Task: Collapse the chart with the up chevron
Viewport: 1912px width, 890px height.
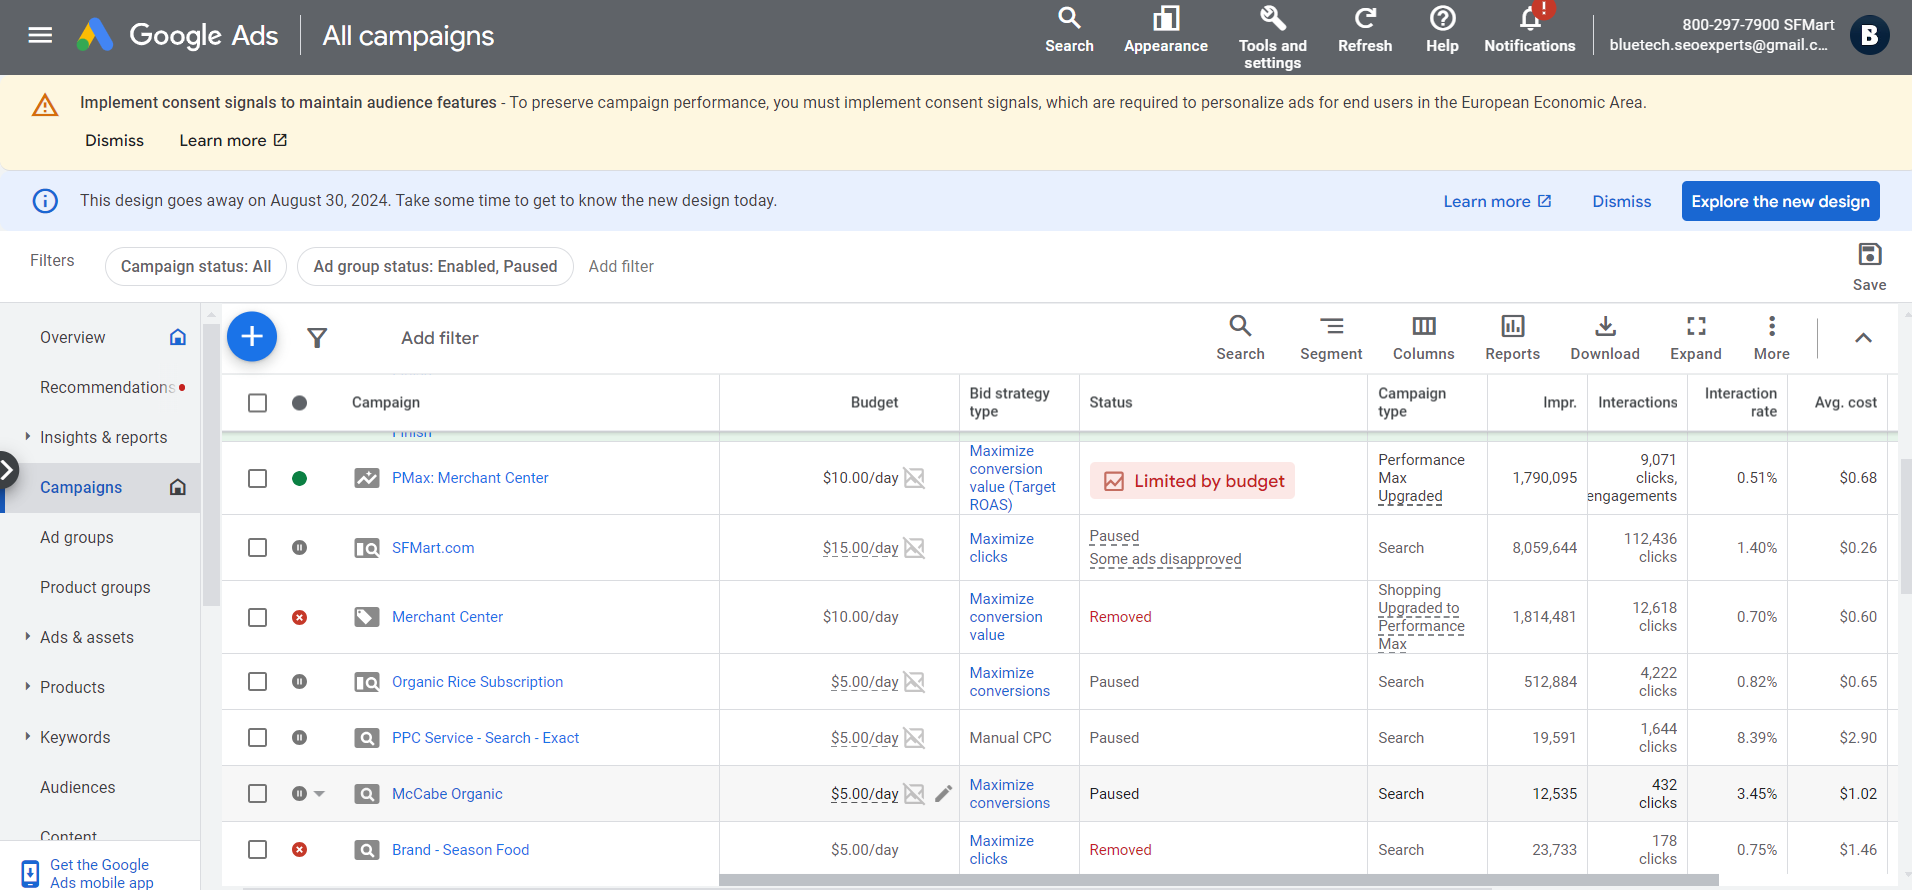Action: pos(1863,338)
